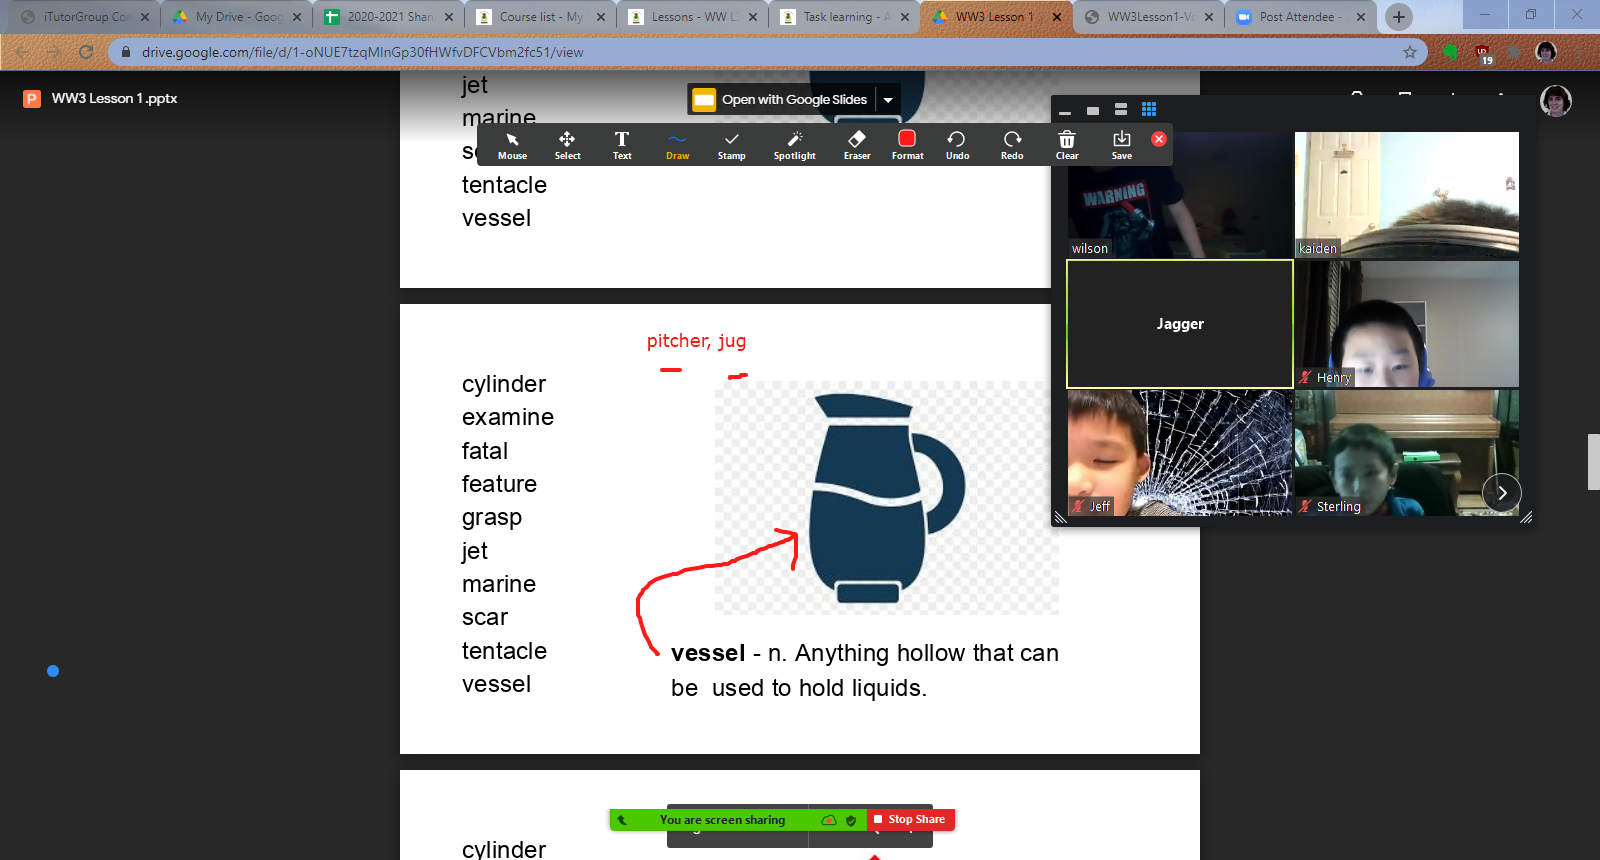Open the Format color options

click(907, 145)
